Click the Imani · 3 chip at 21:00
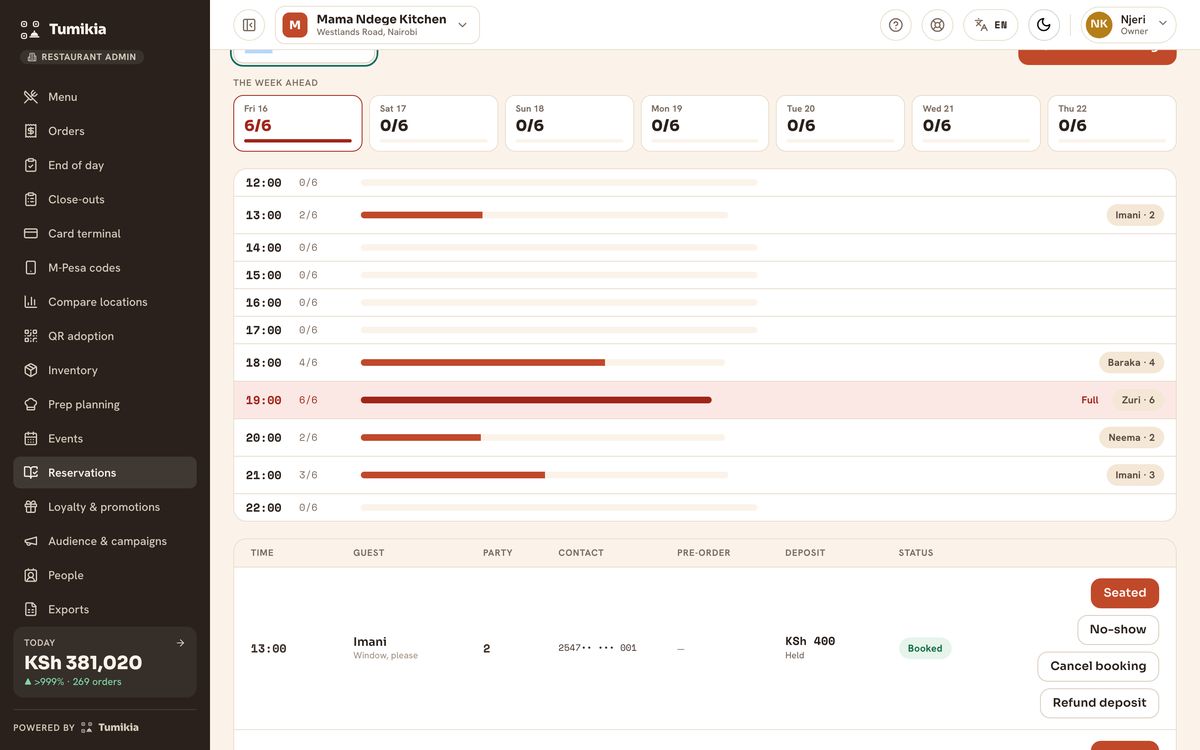Image resolution: width=1200 pixels, height=750 pixels. pos(1135,475)
